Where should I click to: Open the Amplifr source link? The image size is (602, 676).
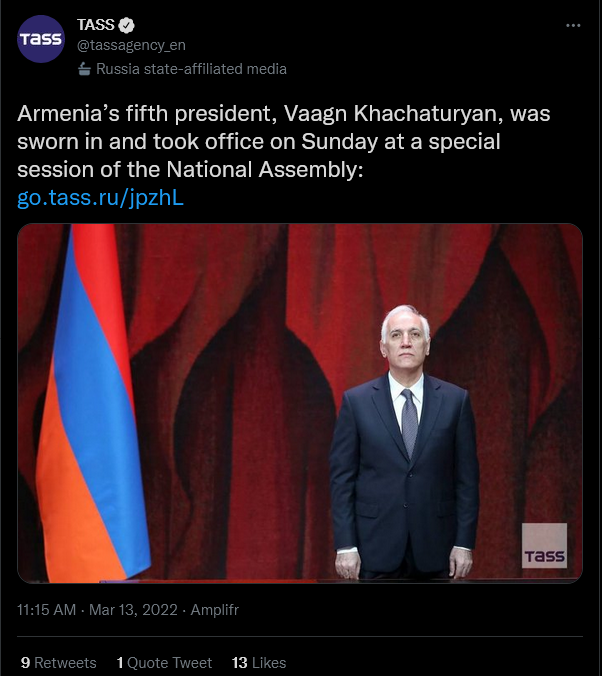click(214, 609)
